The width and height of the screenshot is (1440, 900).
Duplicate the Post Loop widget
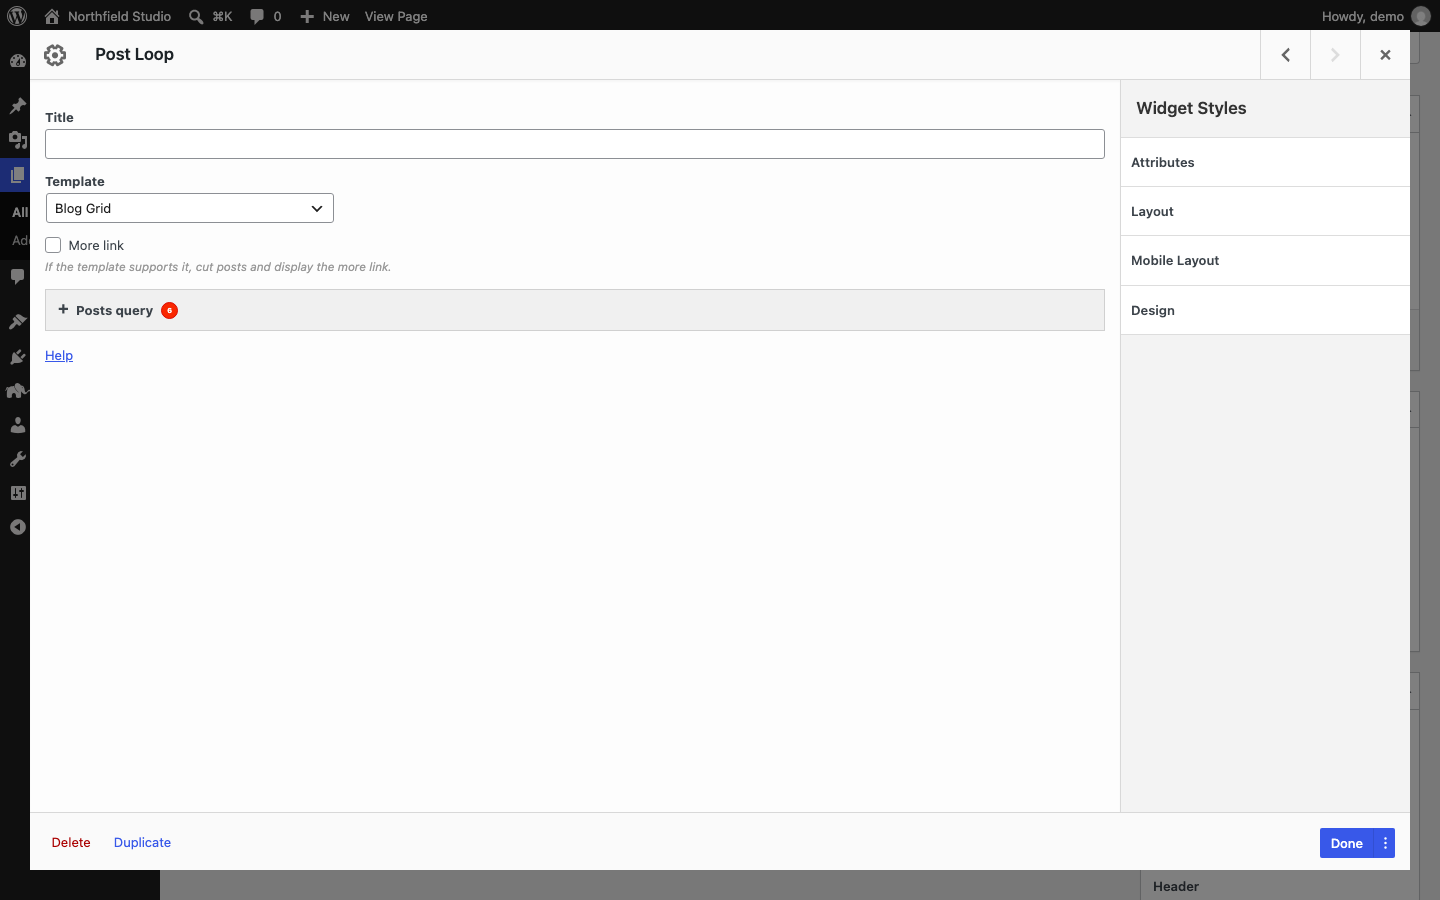[142, 842]
